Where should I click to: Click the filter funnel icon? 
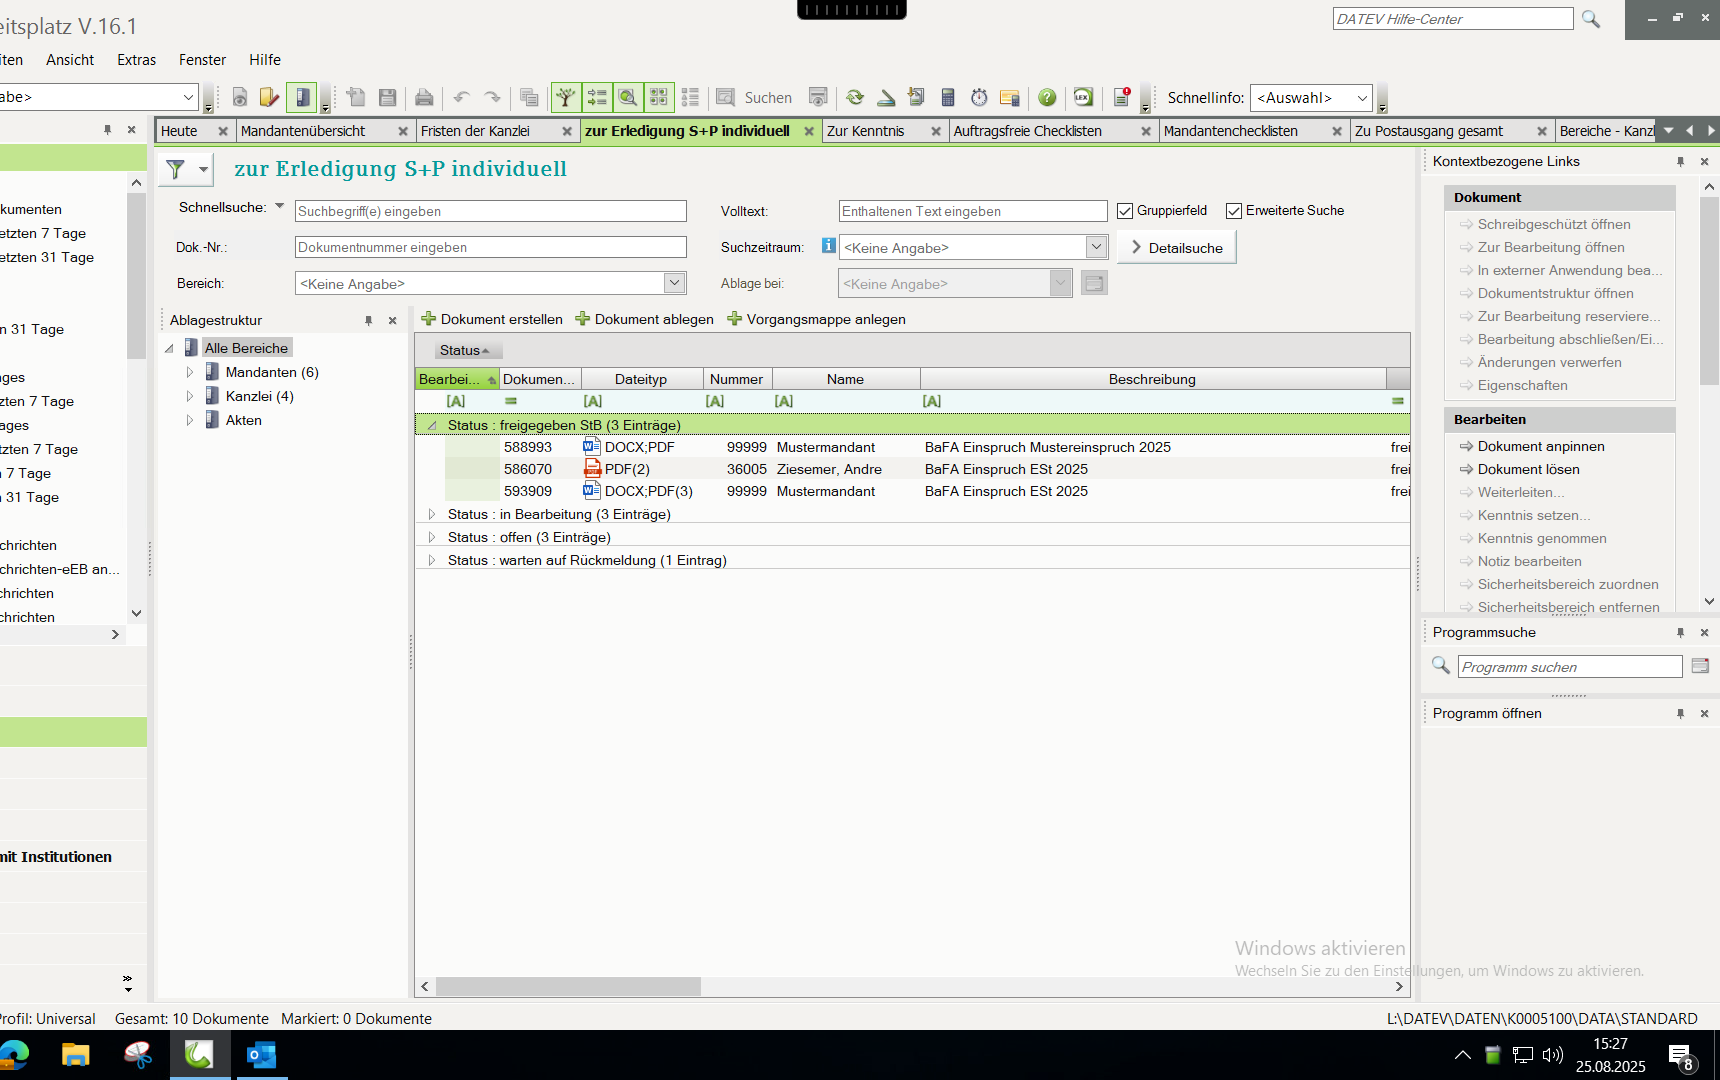click(x=176, y=170)
